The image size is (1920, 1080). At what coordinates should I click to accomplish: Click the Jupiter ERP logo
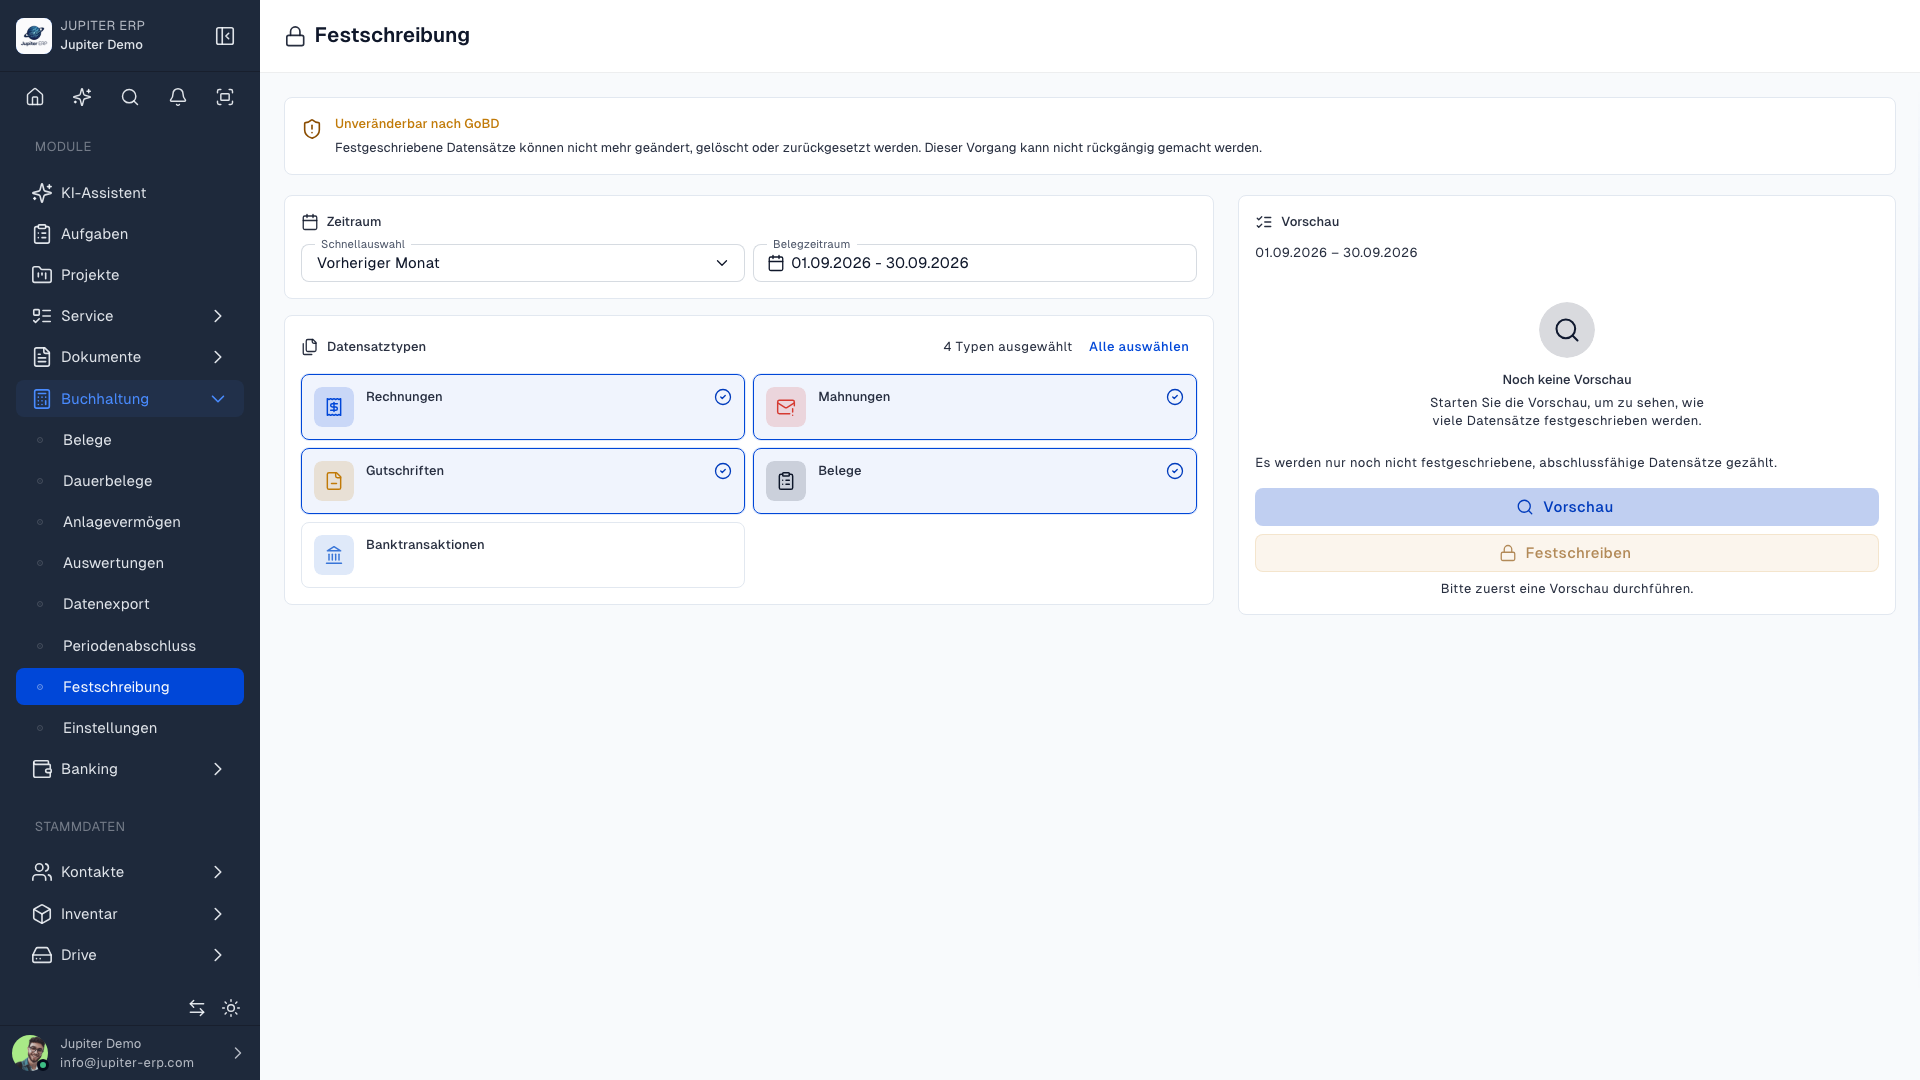(34, 36)
